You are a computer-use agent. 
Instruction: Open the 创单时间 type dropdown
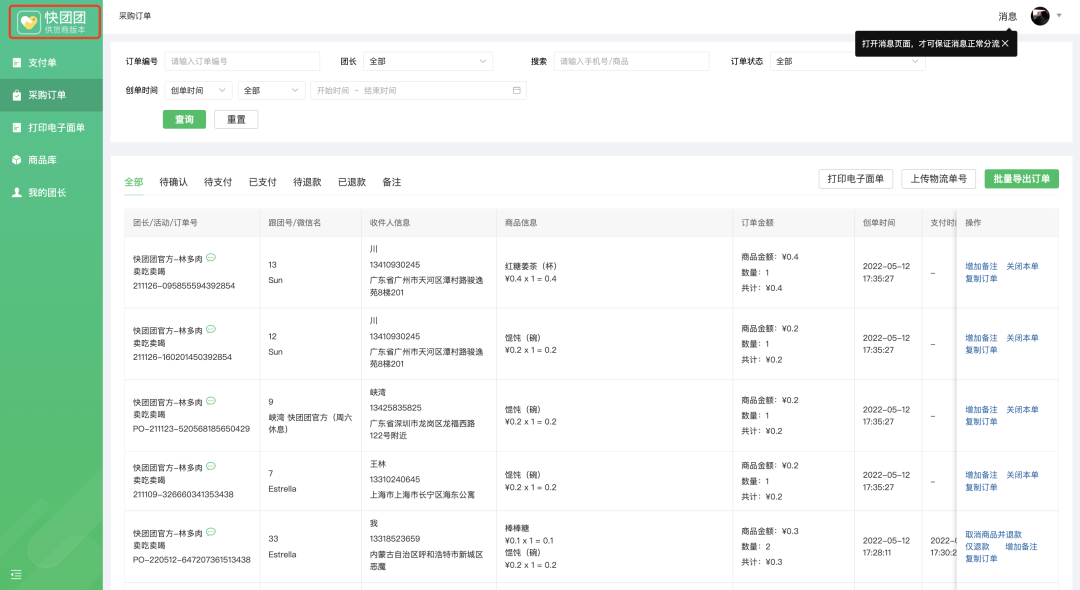(x=198, y=91)
